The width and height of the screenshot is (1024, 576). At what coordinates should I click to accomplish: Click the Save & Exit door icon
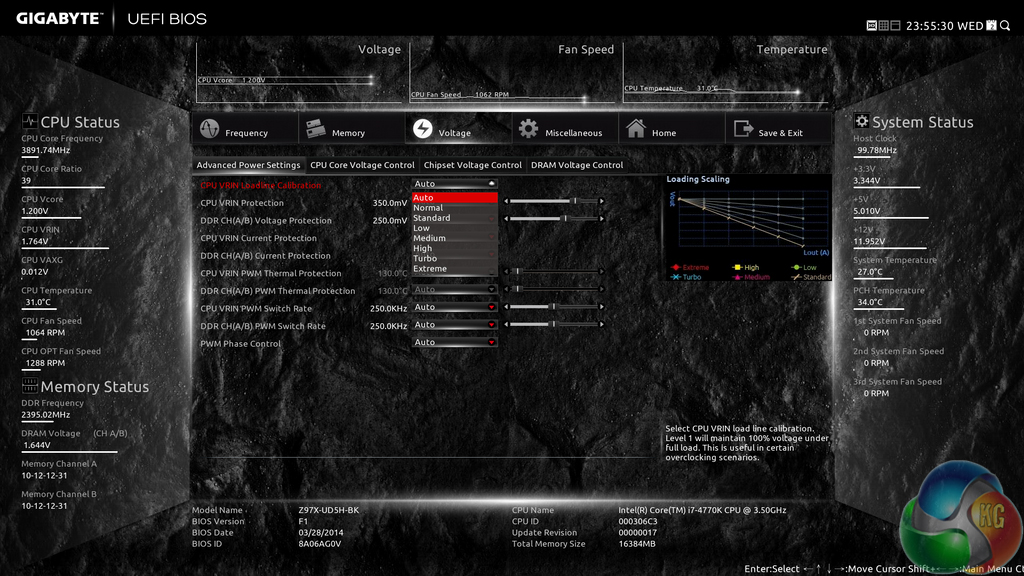pyautogui.click(x=743, y=130)
